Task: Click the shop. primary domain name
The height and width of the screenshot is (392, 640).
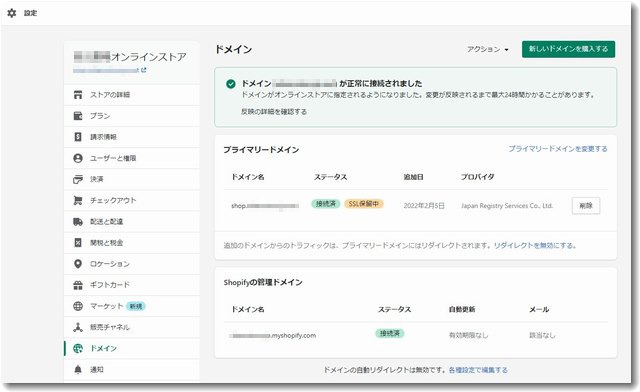Action: pos(265,206)
